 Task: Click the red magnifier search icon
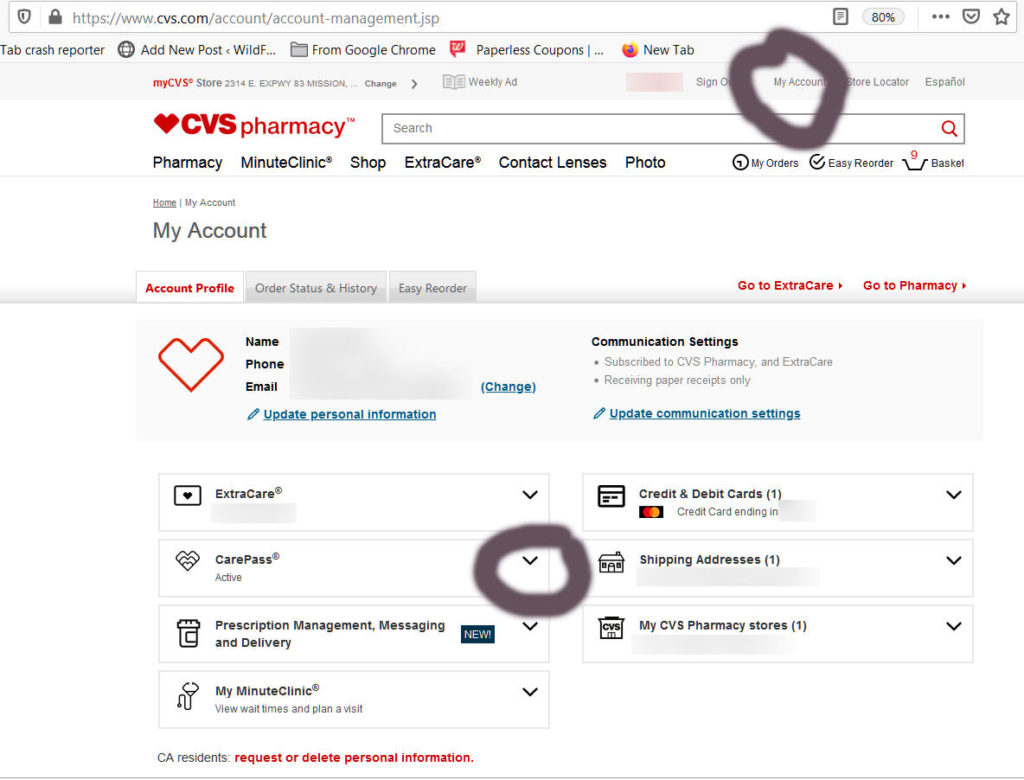(x=950, y=129)
